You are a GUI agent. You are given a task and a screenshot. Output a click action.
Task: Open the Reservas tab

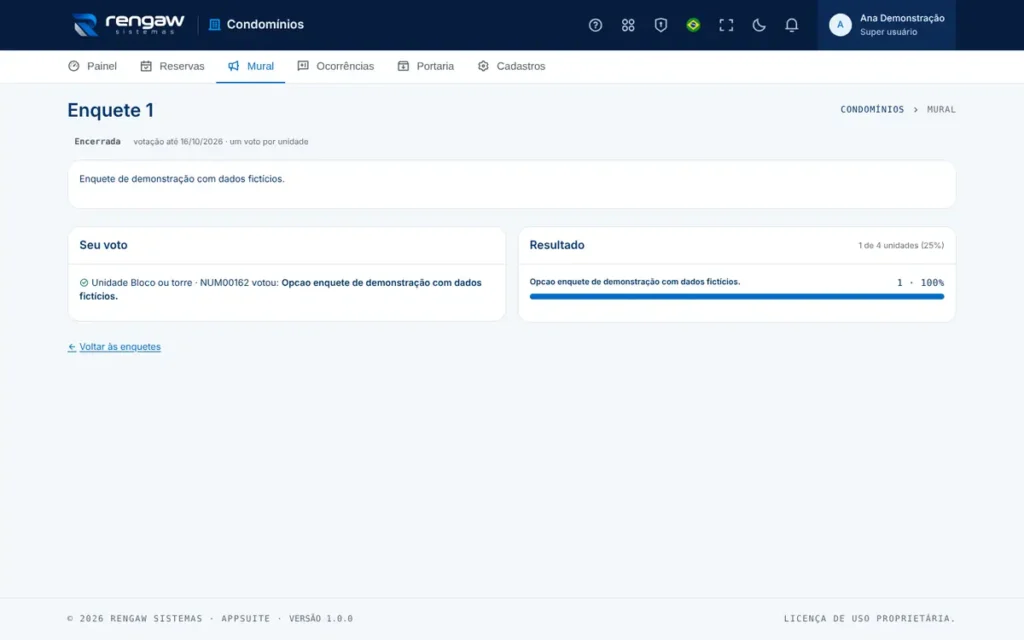click(172, 66)
